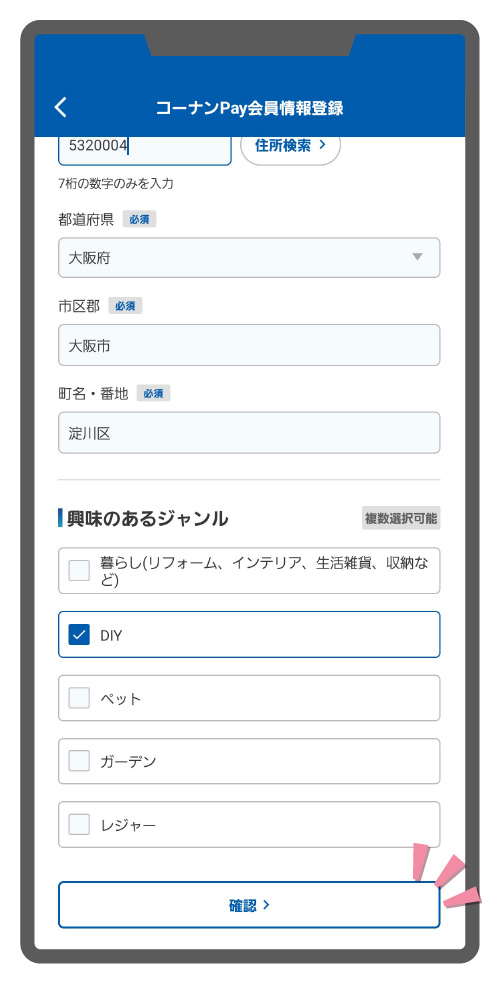
Task: Click the ガーデン option label text
Action: pos(128,761)
